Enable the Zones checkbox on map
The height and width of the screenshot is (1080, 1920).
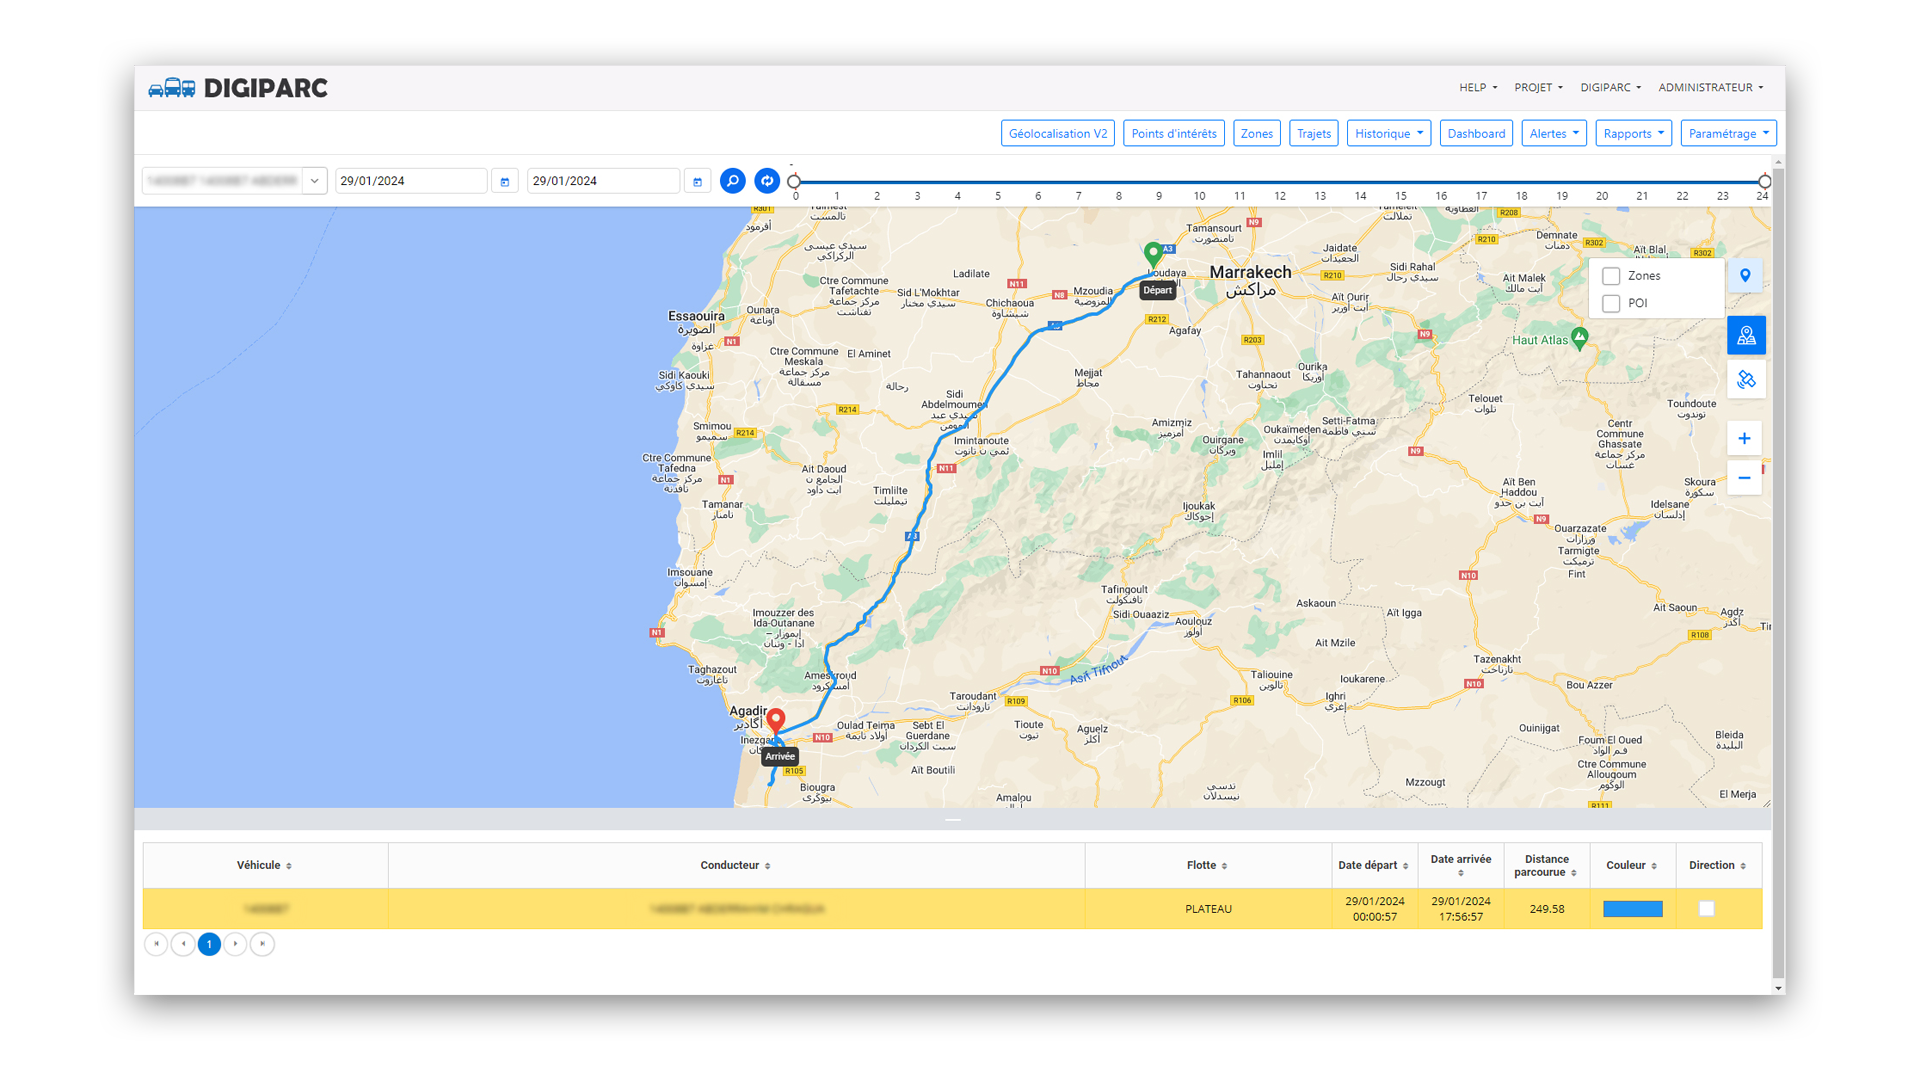point(1611,276)
